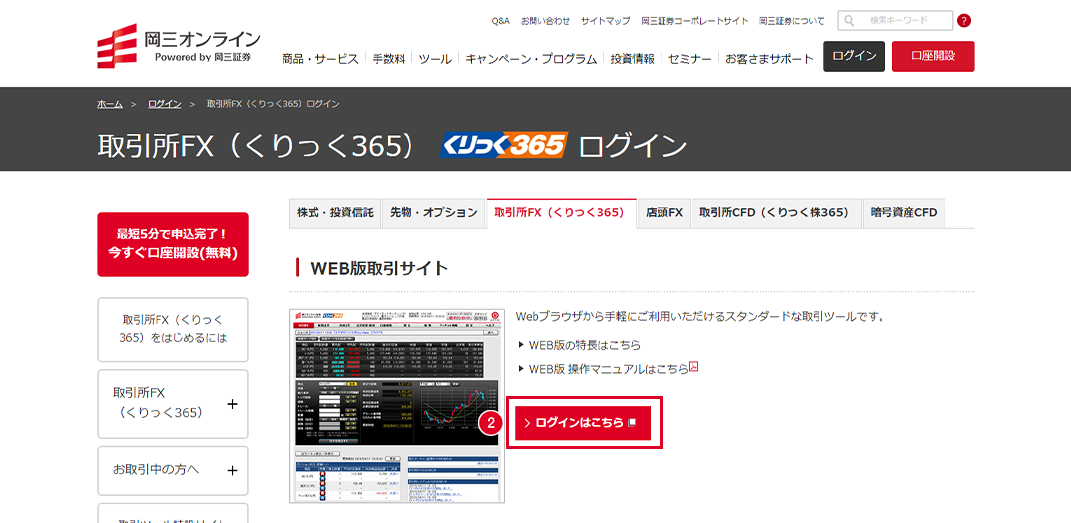Viewport: 1071px width, 523px height.
Task: Click 今すぐ口座開設(無料) red banner
Action: pyautogui.click(x=173, y=244)
